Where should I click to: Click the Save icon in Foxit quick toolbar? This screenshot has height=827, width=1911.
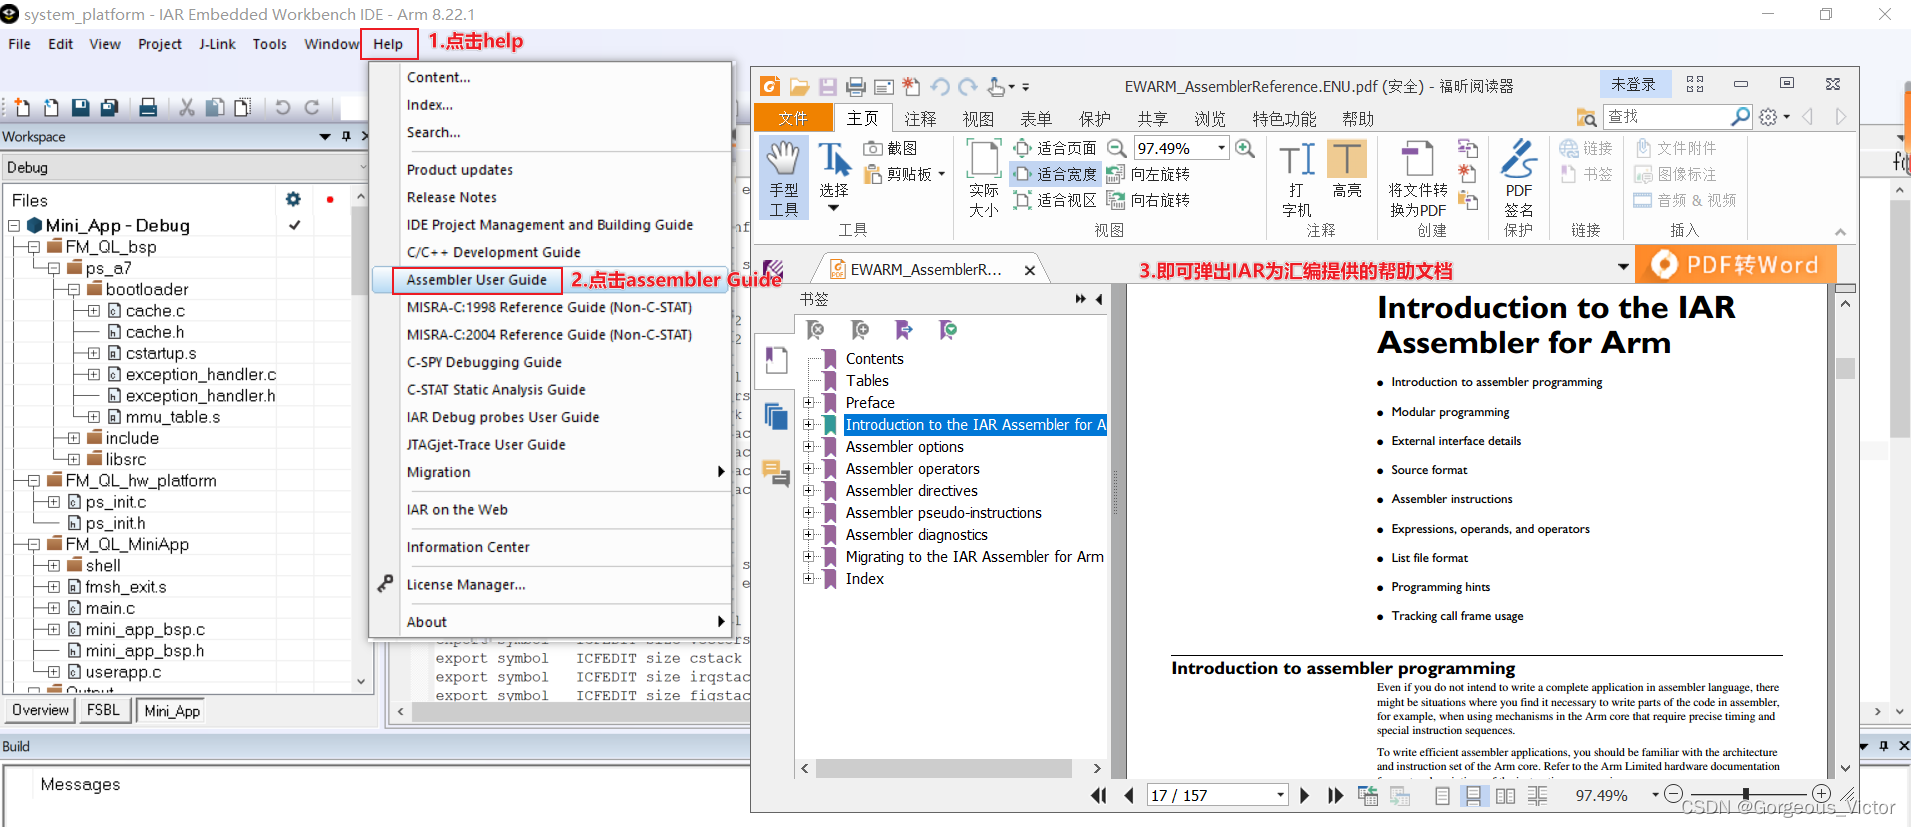pos(828,87)
